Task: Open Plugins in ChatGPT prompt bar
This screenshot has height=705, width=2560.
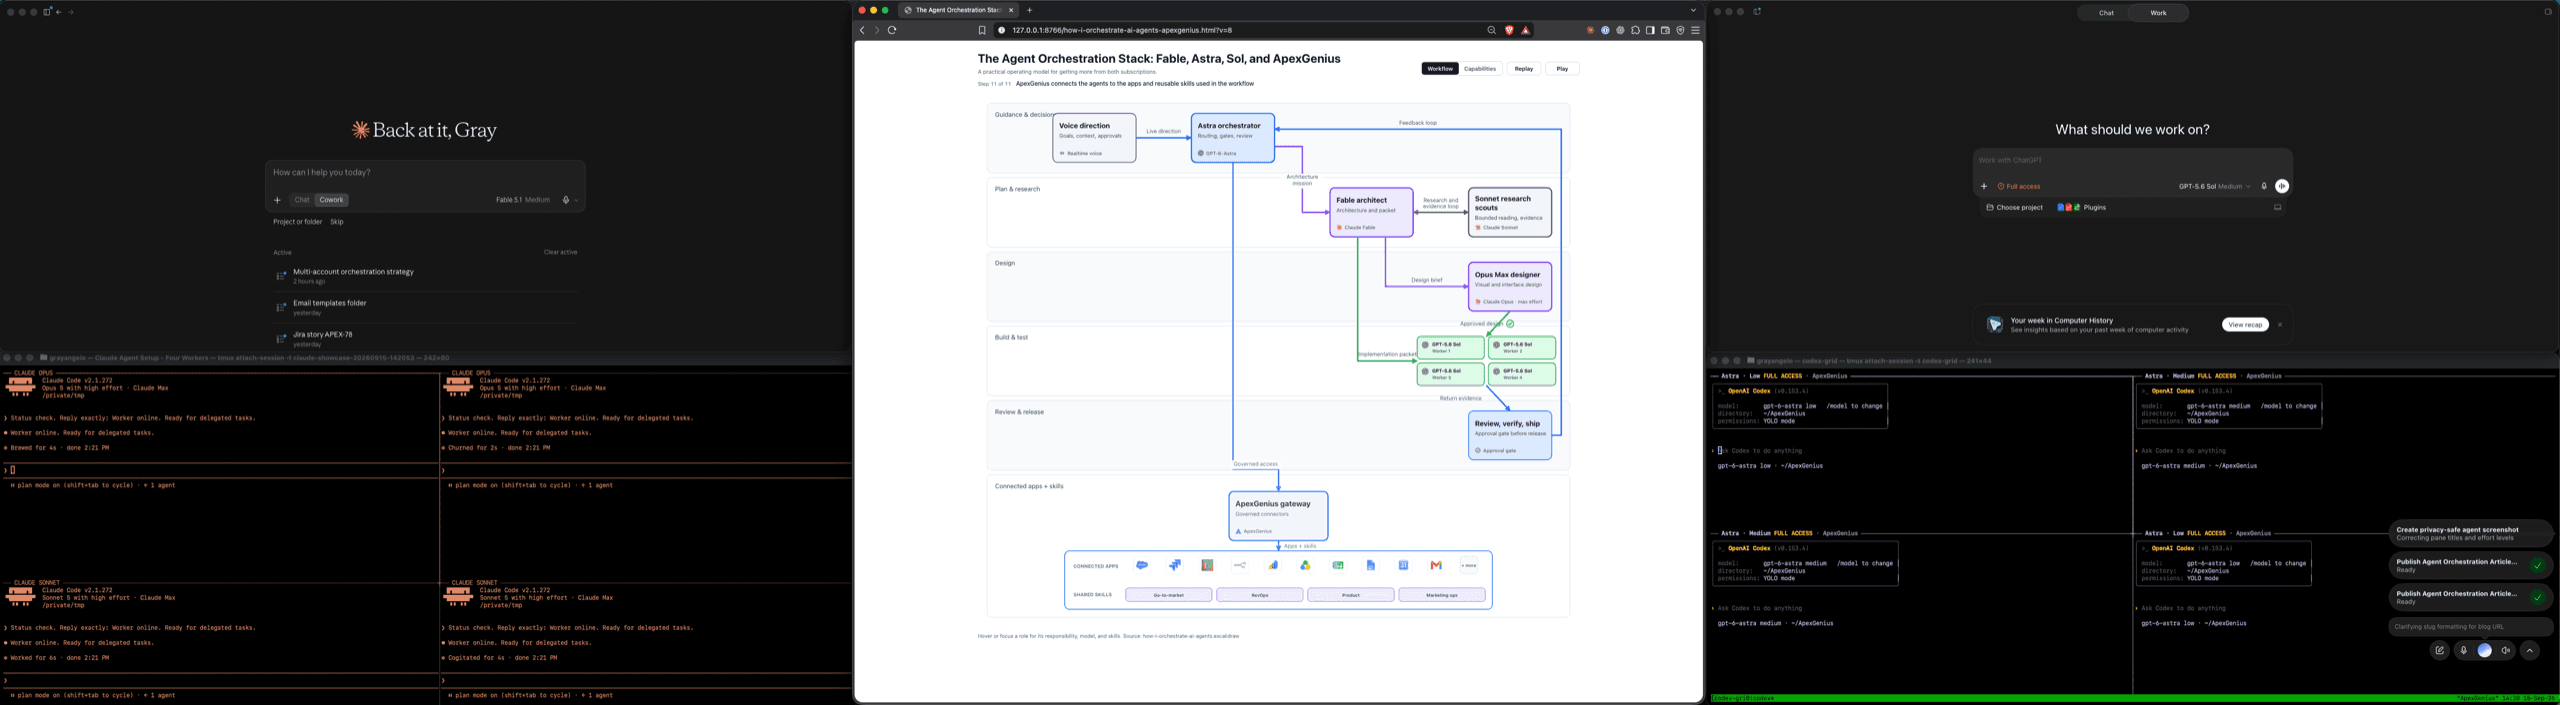Action: (2082, 208)
